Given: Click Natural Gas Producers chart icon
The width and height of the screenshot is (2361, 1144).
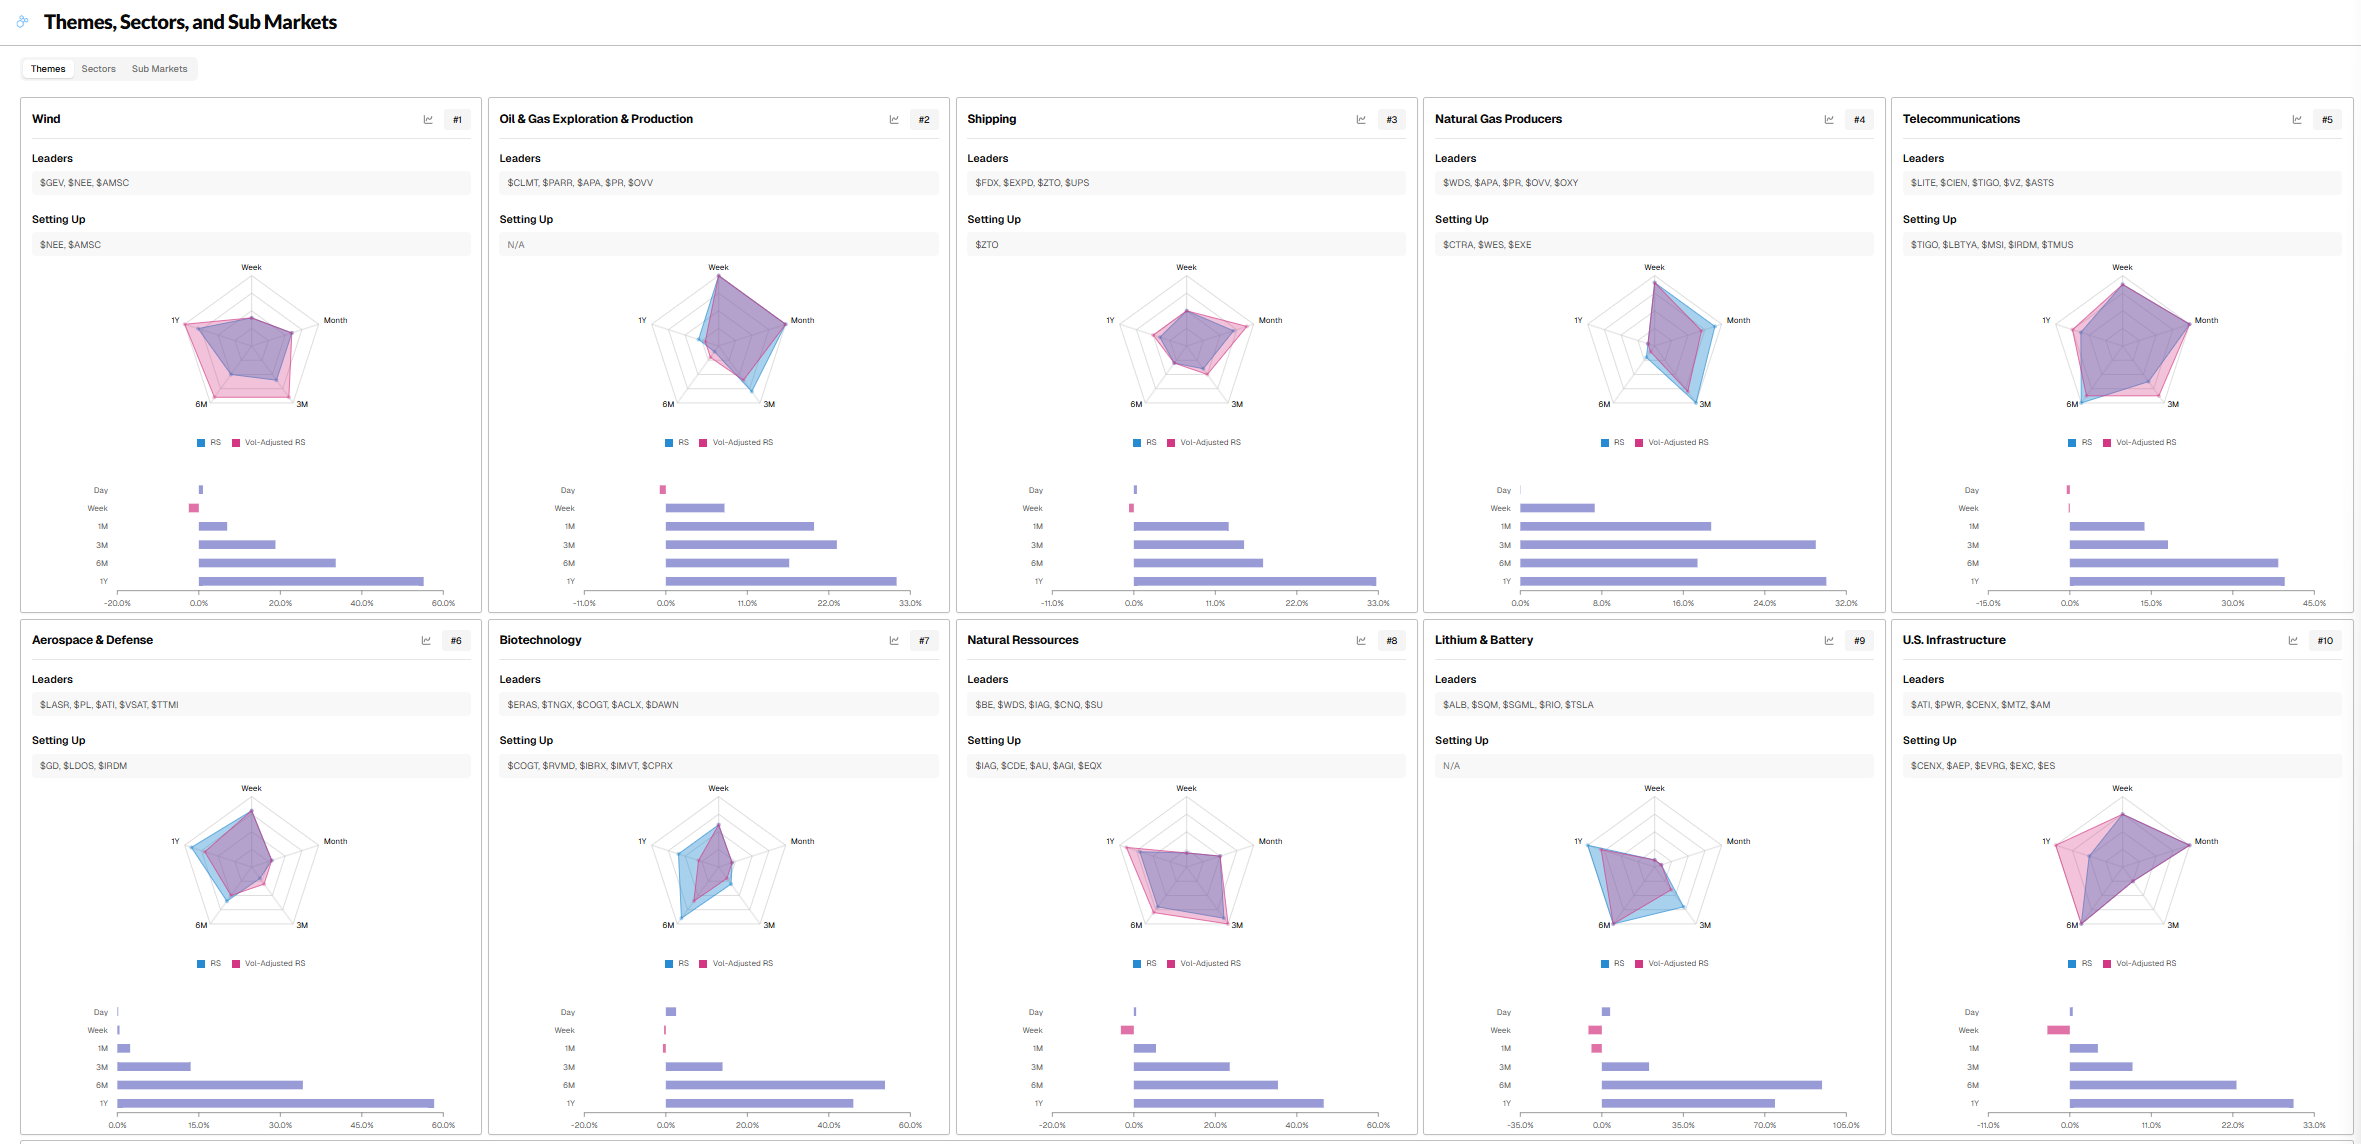Looking at the screenshot, I should [x=1829, y=120].
